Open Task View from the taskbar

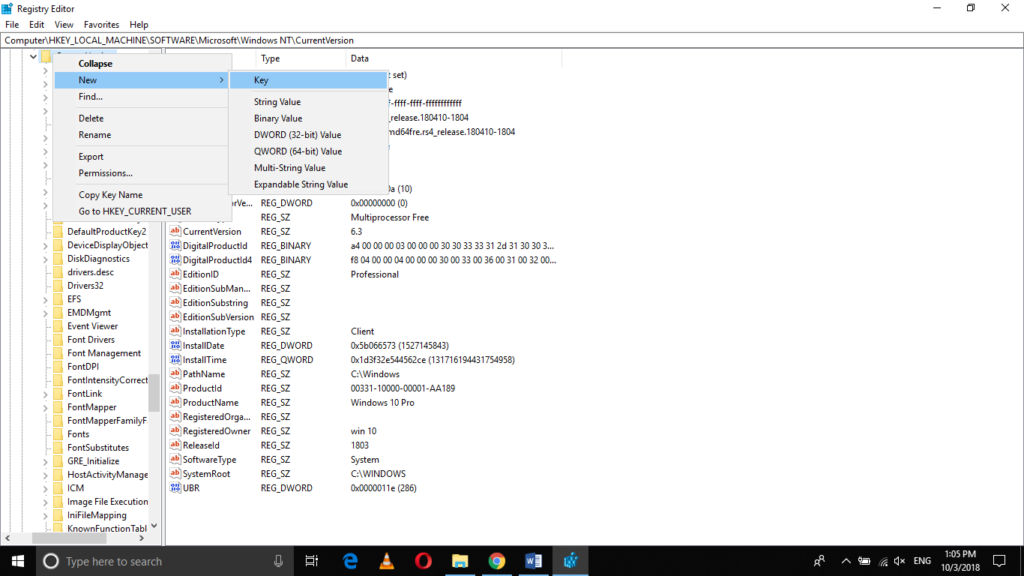(312, 561)
